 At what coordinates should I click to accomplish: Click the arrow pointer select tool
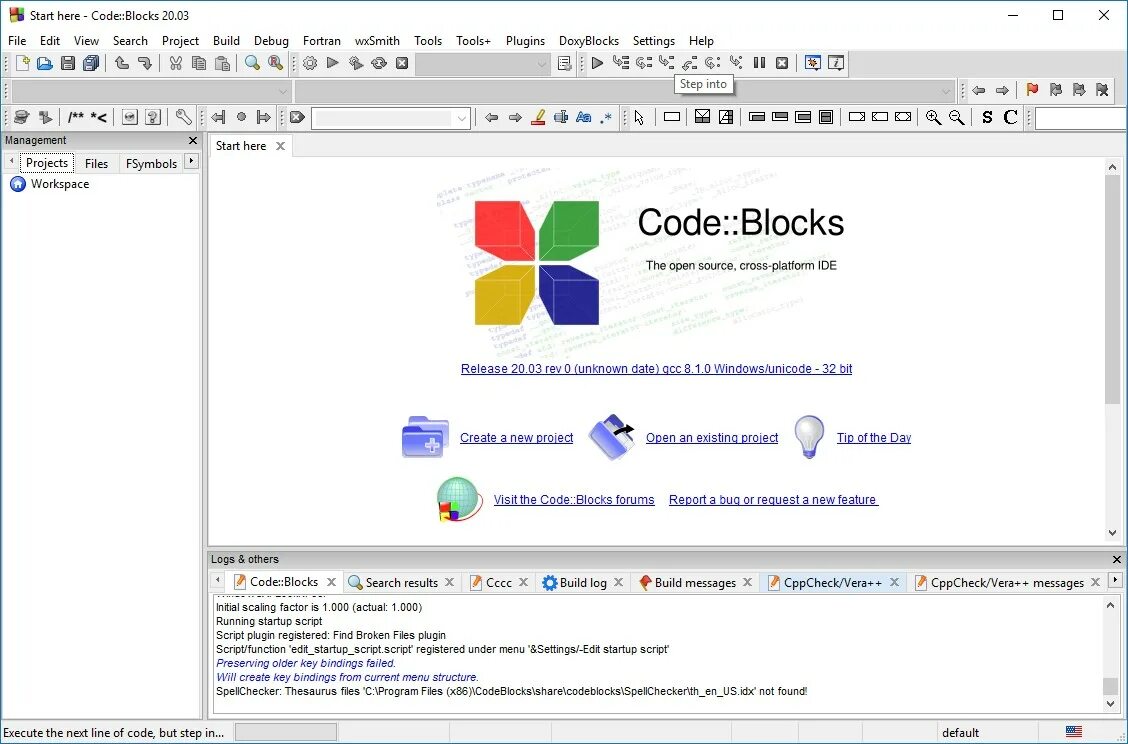639,117
